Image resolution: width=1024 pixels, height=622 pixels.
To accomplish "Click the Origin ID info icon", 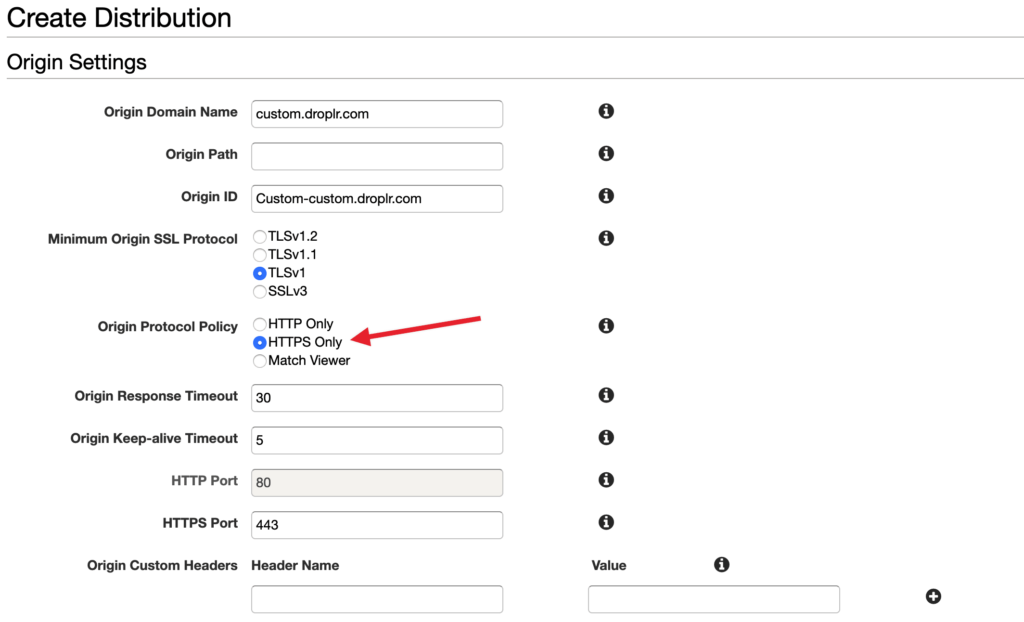I will (x=606, y=196).
